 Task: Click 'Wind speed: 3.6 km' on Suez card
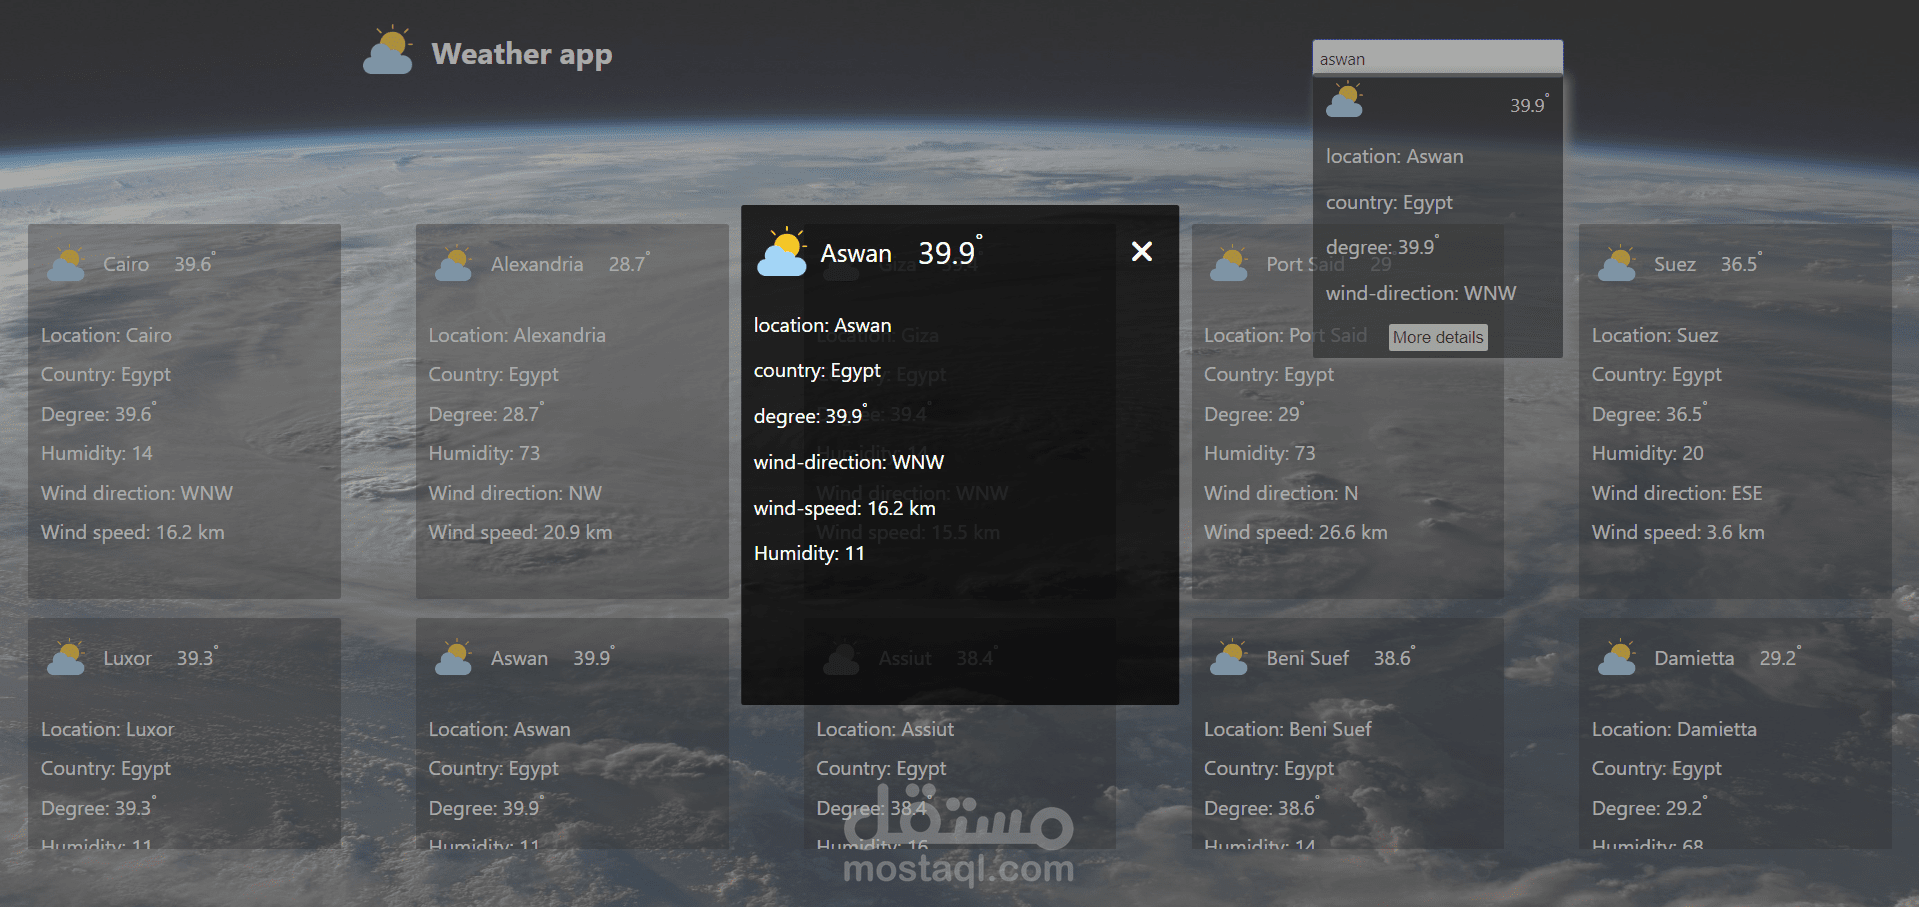point(1678,532)
